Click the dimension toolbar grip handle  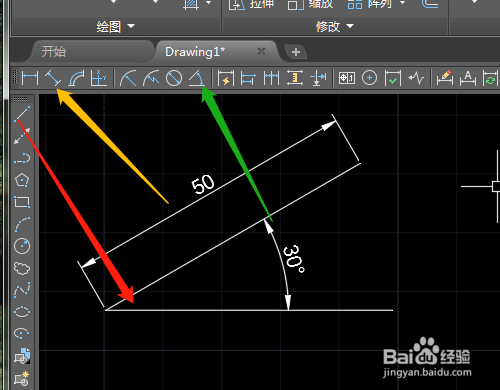tap(15, 77)
